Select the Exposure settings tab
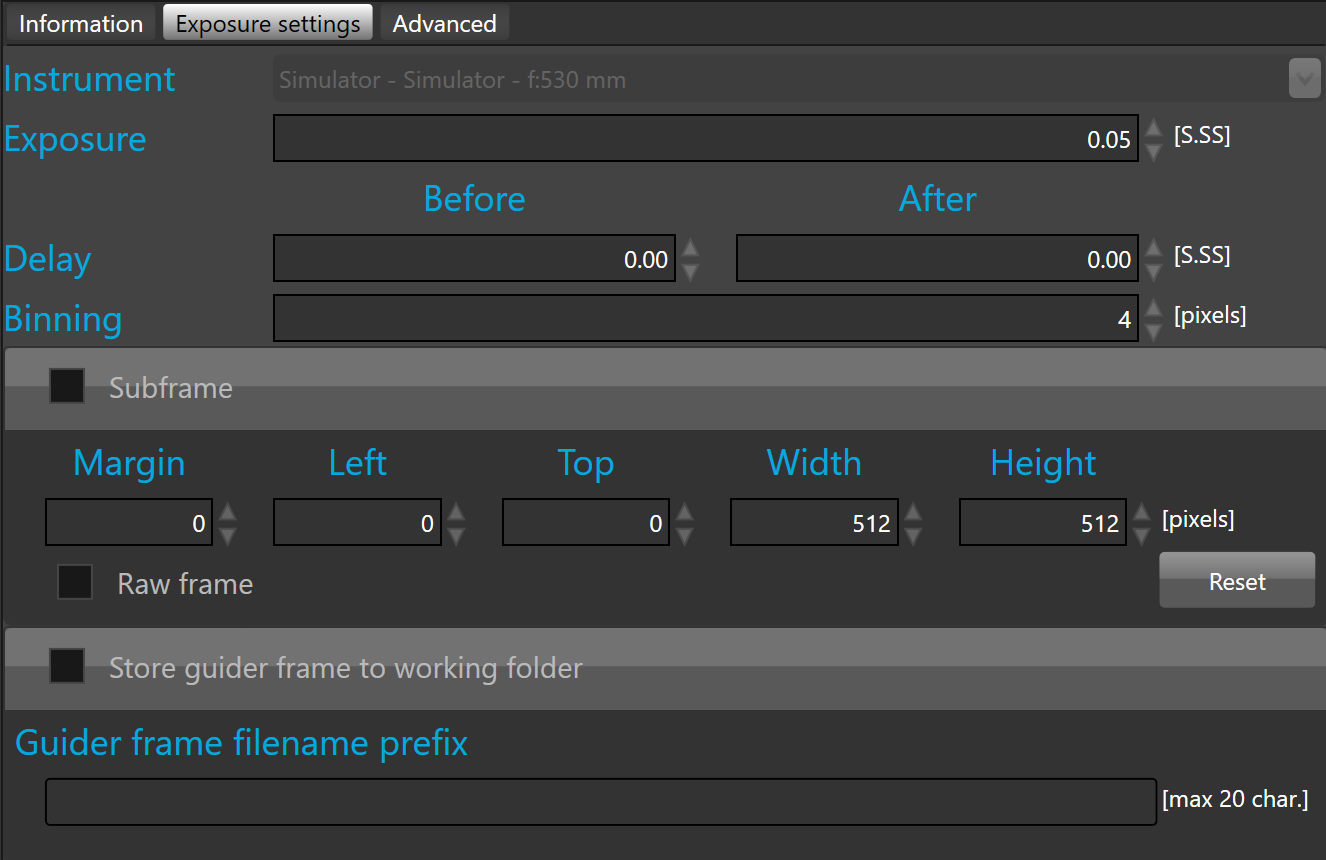Image resolution: width=1326 pixels, height=860 pixels. (268, 24)
